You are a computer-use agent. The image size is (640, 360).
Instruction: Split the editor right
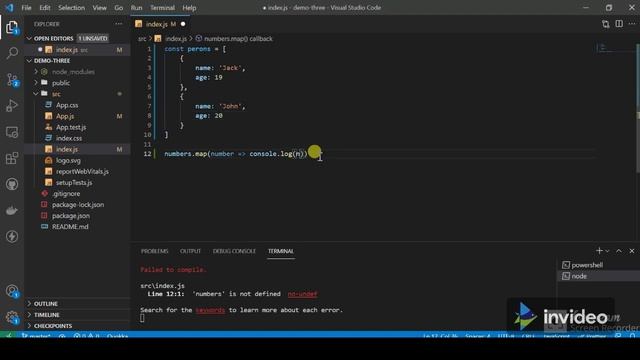619,24
